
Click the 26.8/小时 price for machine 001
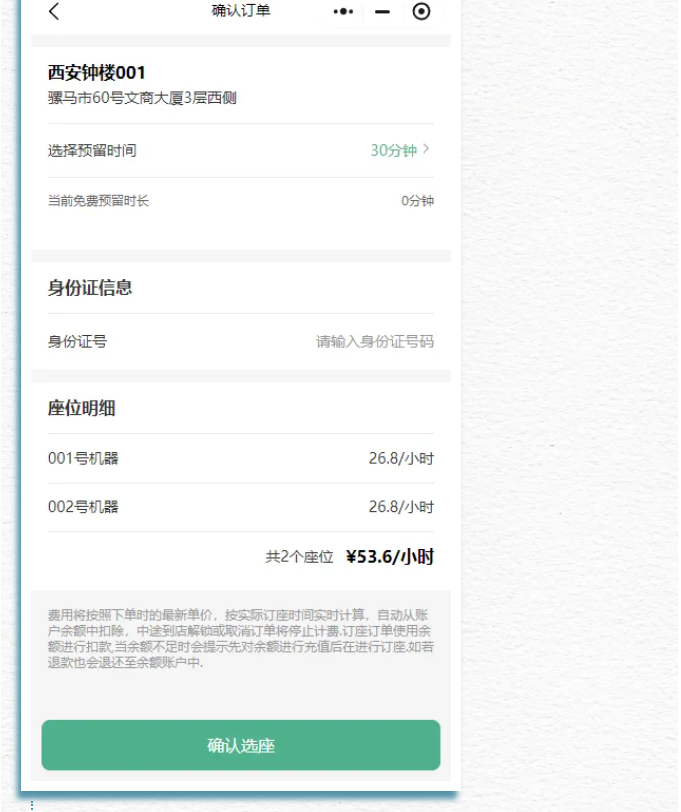400,459
